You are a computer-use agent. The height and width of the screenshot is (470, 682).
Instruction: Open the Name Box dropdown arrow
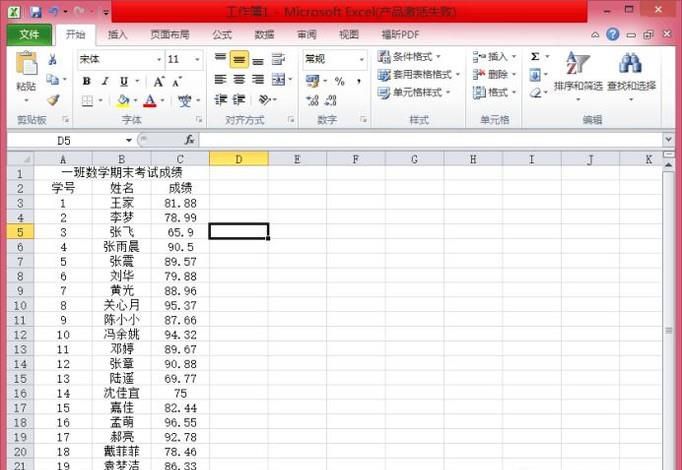click(x=129, y=140)
